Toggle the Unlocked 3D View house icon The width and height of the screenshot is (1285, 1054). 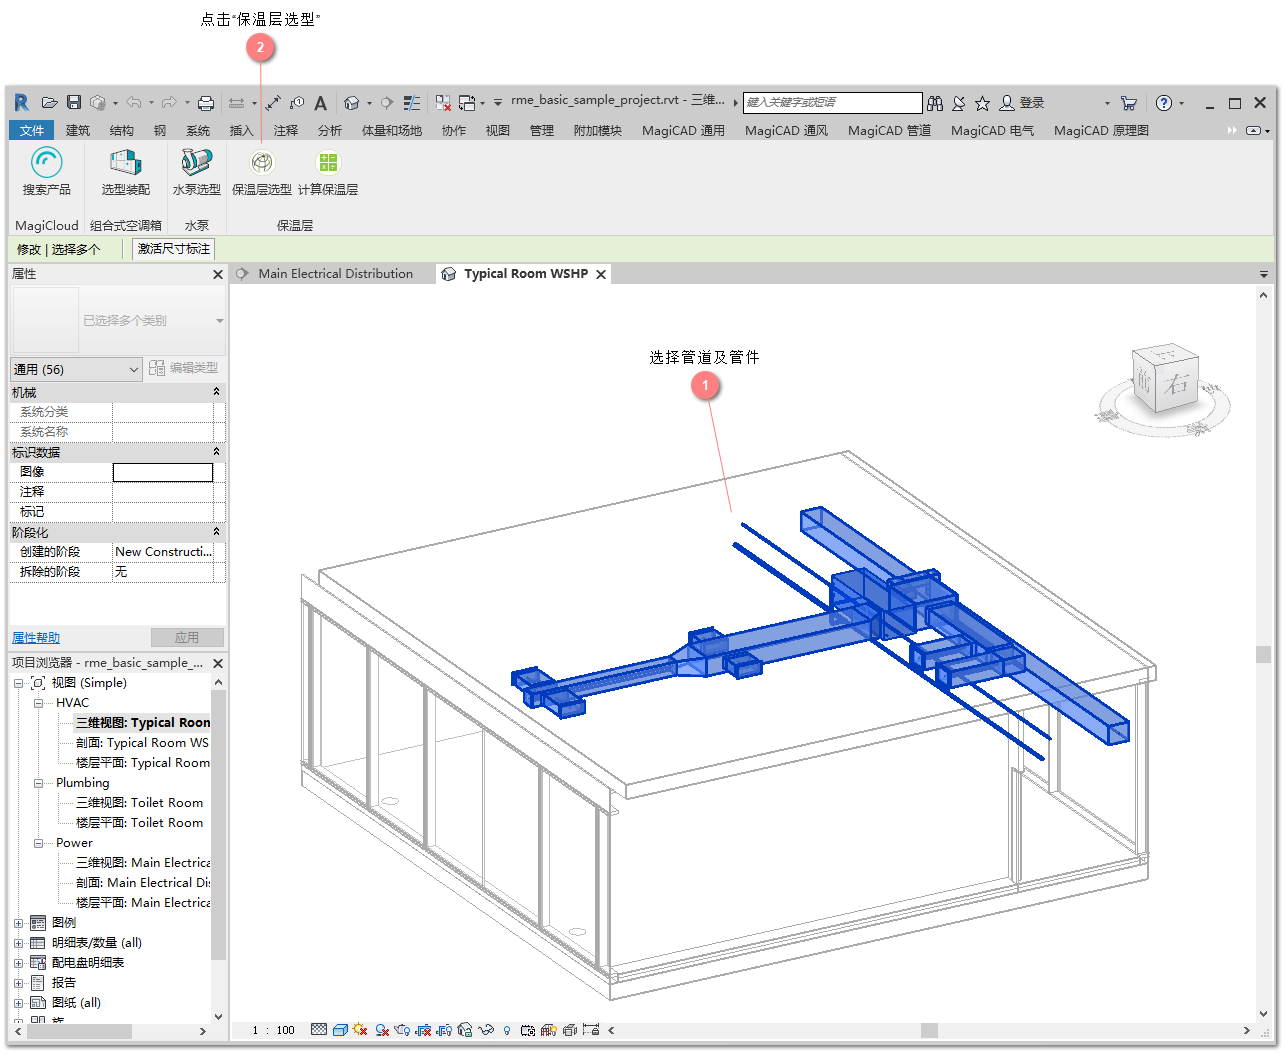pyautogui.click(x=465, y=1030)
